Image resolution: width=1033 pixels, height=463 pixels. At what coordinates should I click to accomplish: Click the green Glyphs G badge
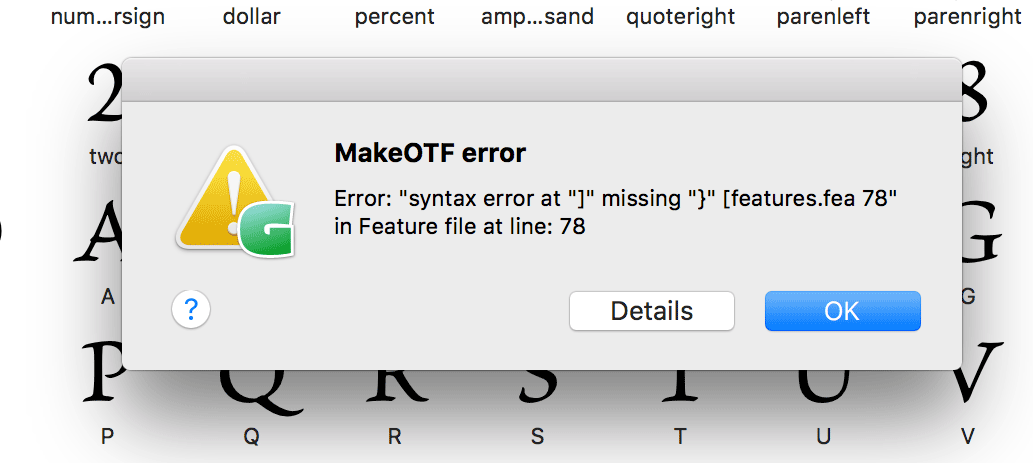[x=266, y=229]
